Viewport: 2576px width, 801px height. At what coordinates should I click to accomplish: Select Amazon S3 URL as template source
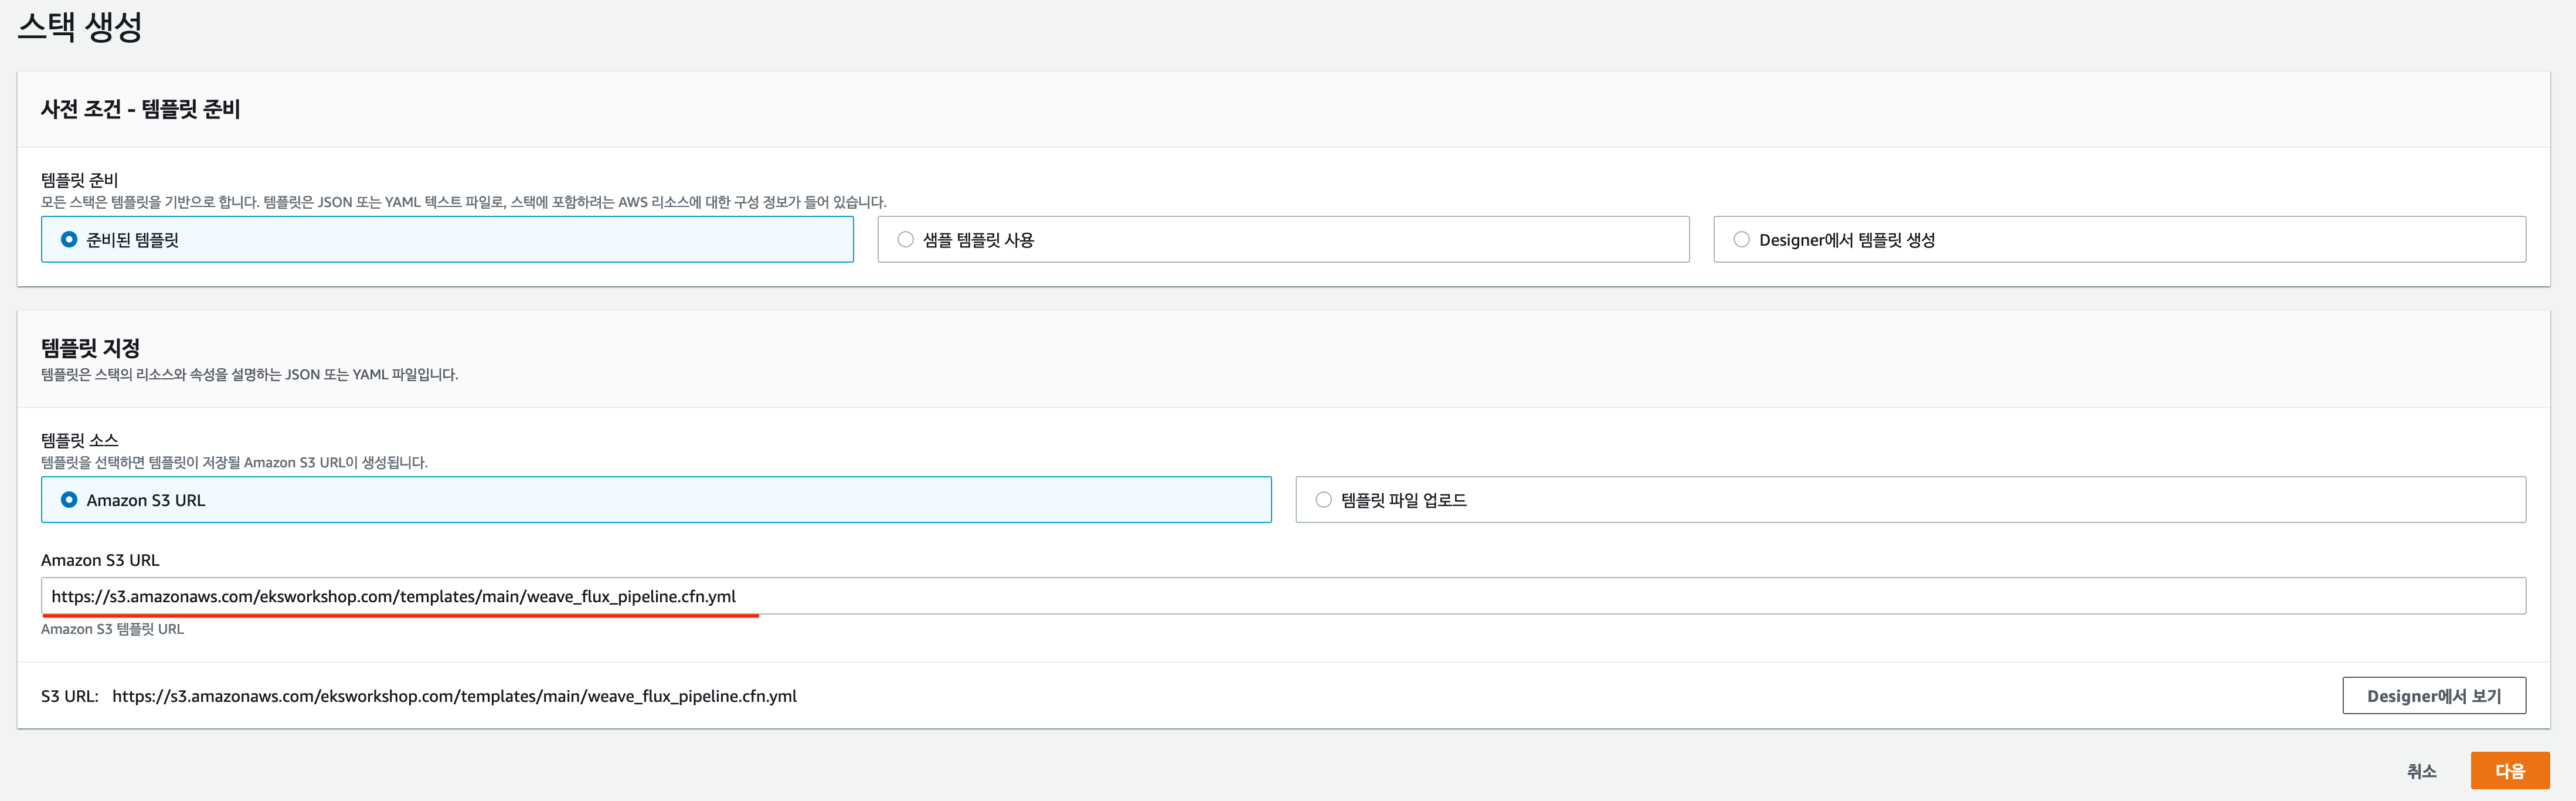pos(656,500)
